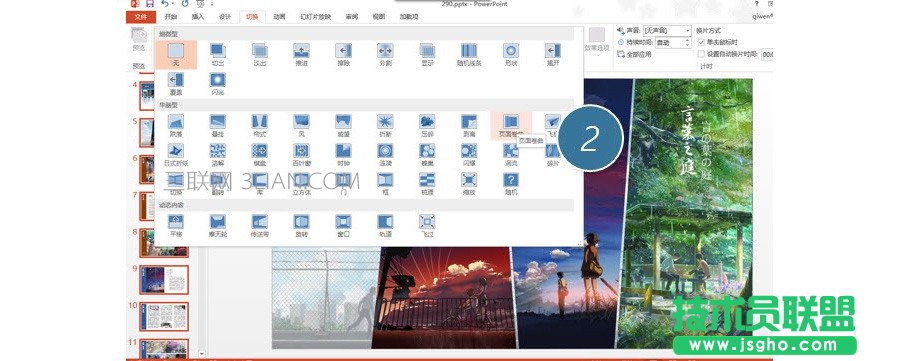Viewport: 900px width, 361px height.
Task: Pick the 梳理 (Comb) transition
Action: (x=427, y=184)
